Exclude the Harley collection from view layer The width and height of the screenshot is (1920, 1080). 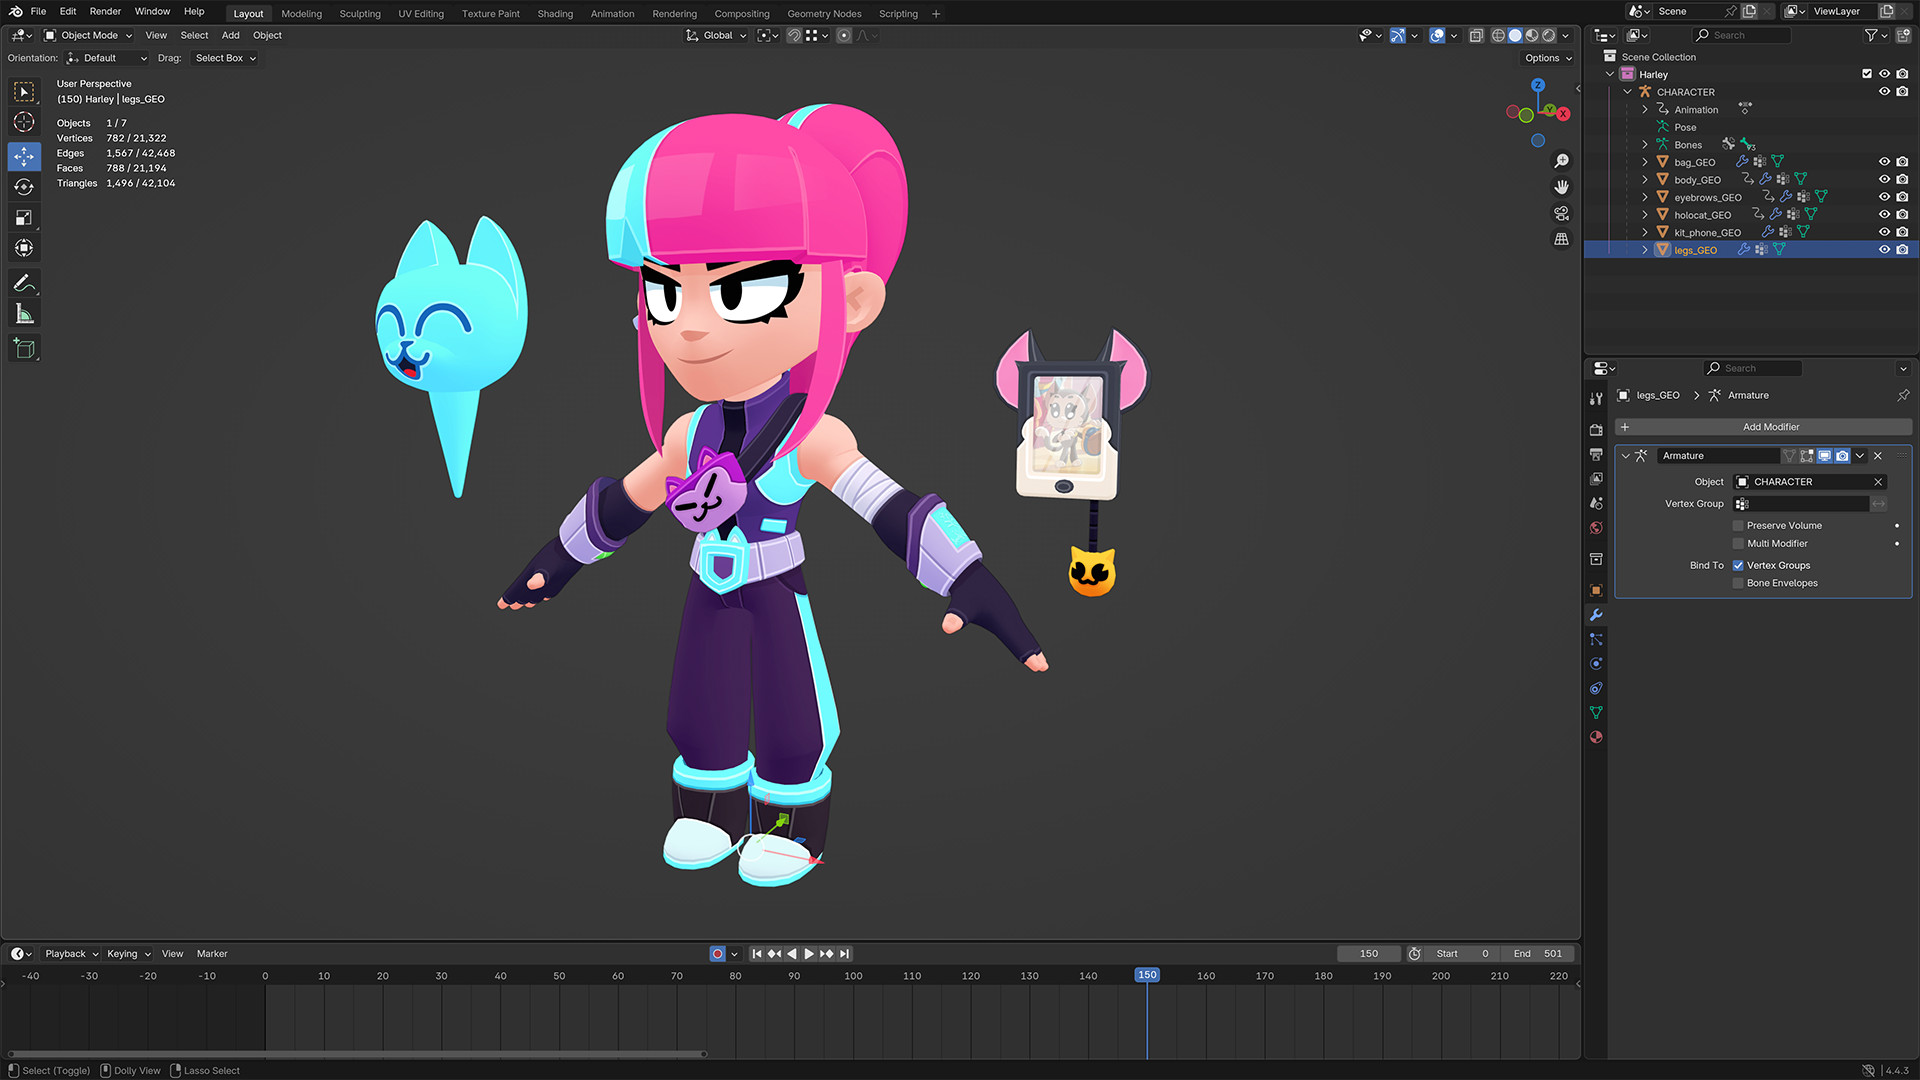pyautogui.click(x=1866, y=74)
